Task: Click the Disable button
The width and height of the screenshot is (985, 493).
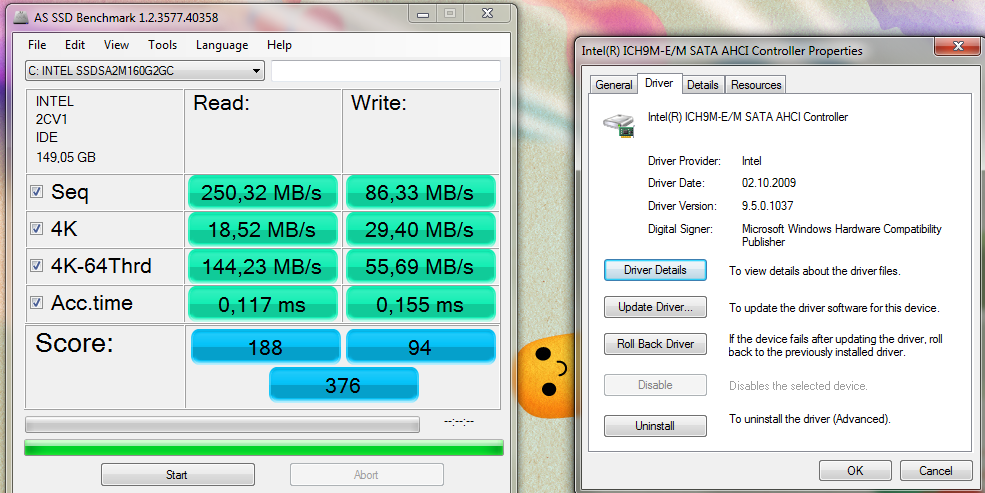Action: (x=655, y=385)
